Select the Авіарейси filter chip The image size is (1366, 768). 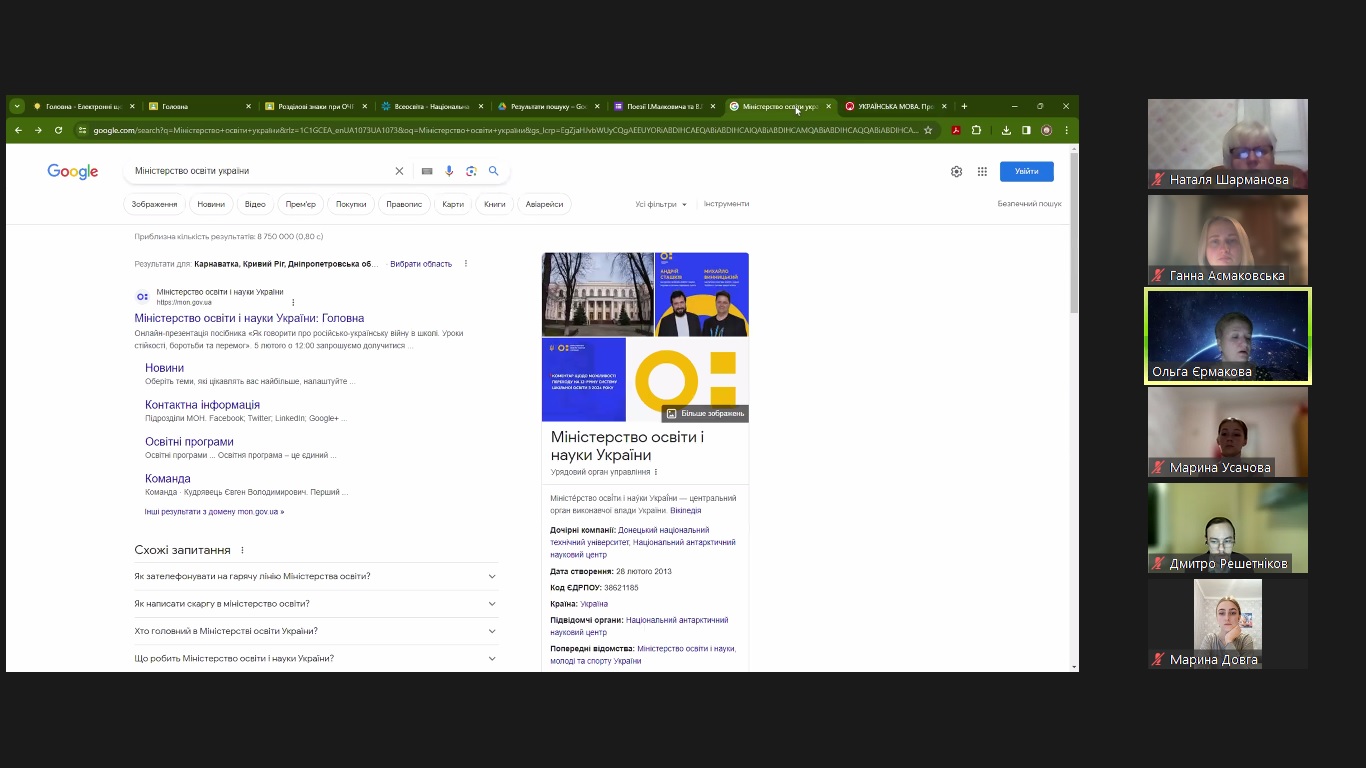pos(545,204)
